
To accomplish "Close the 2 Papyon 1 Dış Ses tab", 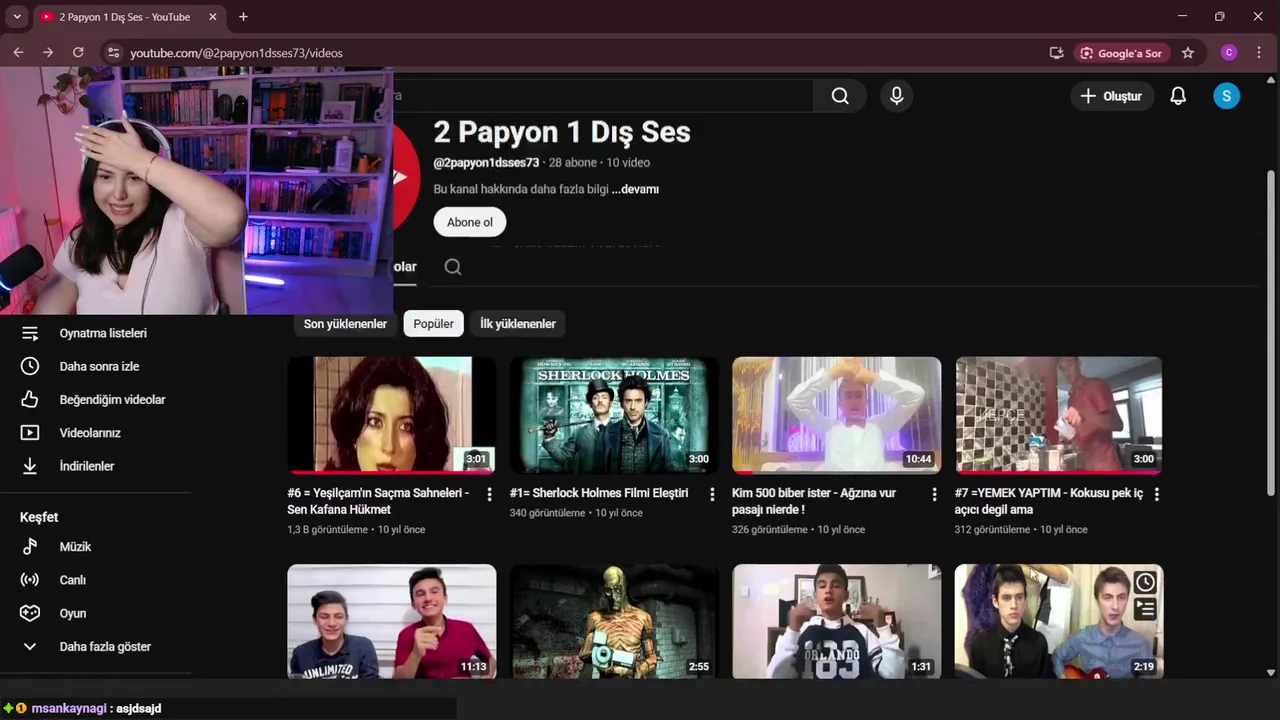I will [x=213, y=17].
